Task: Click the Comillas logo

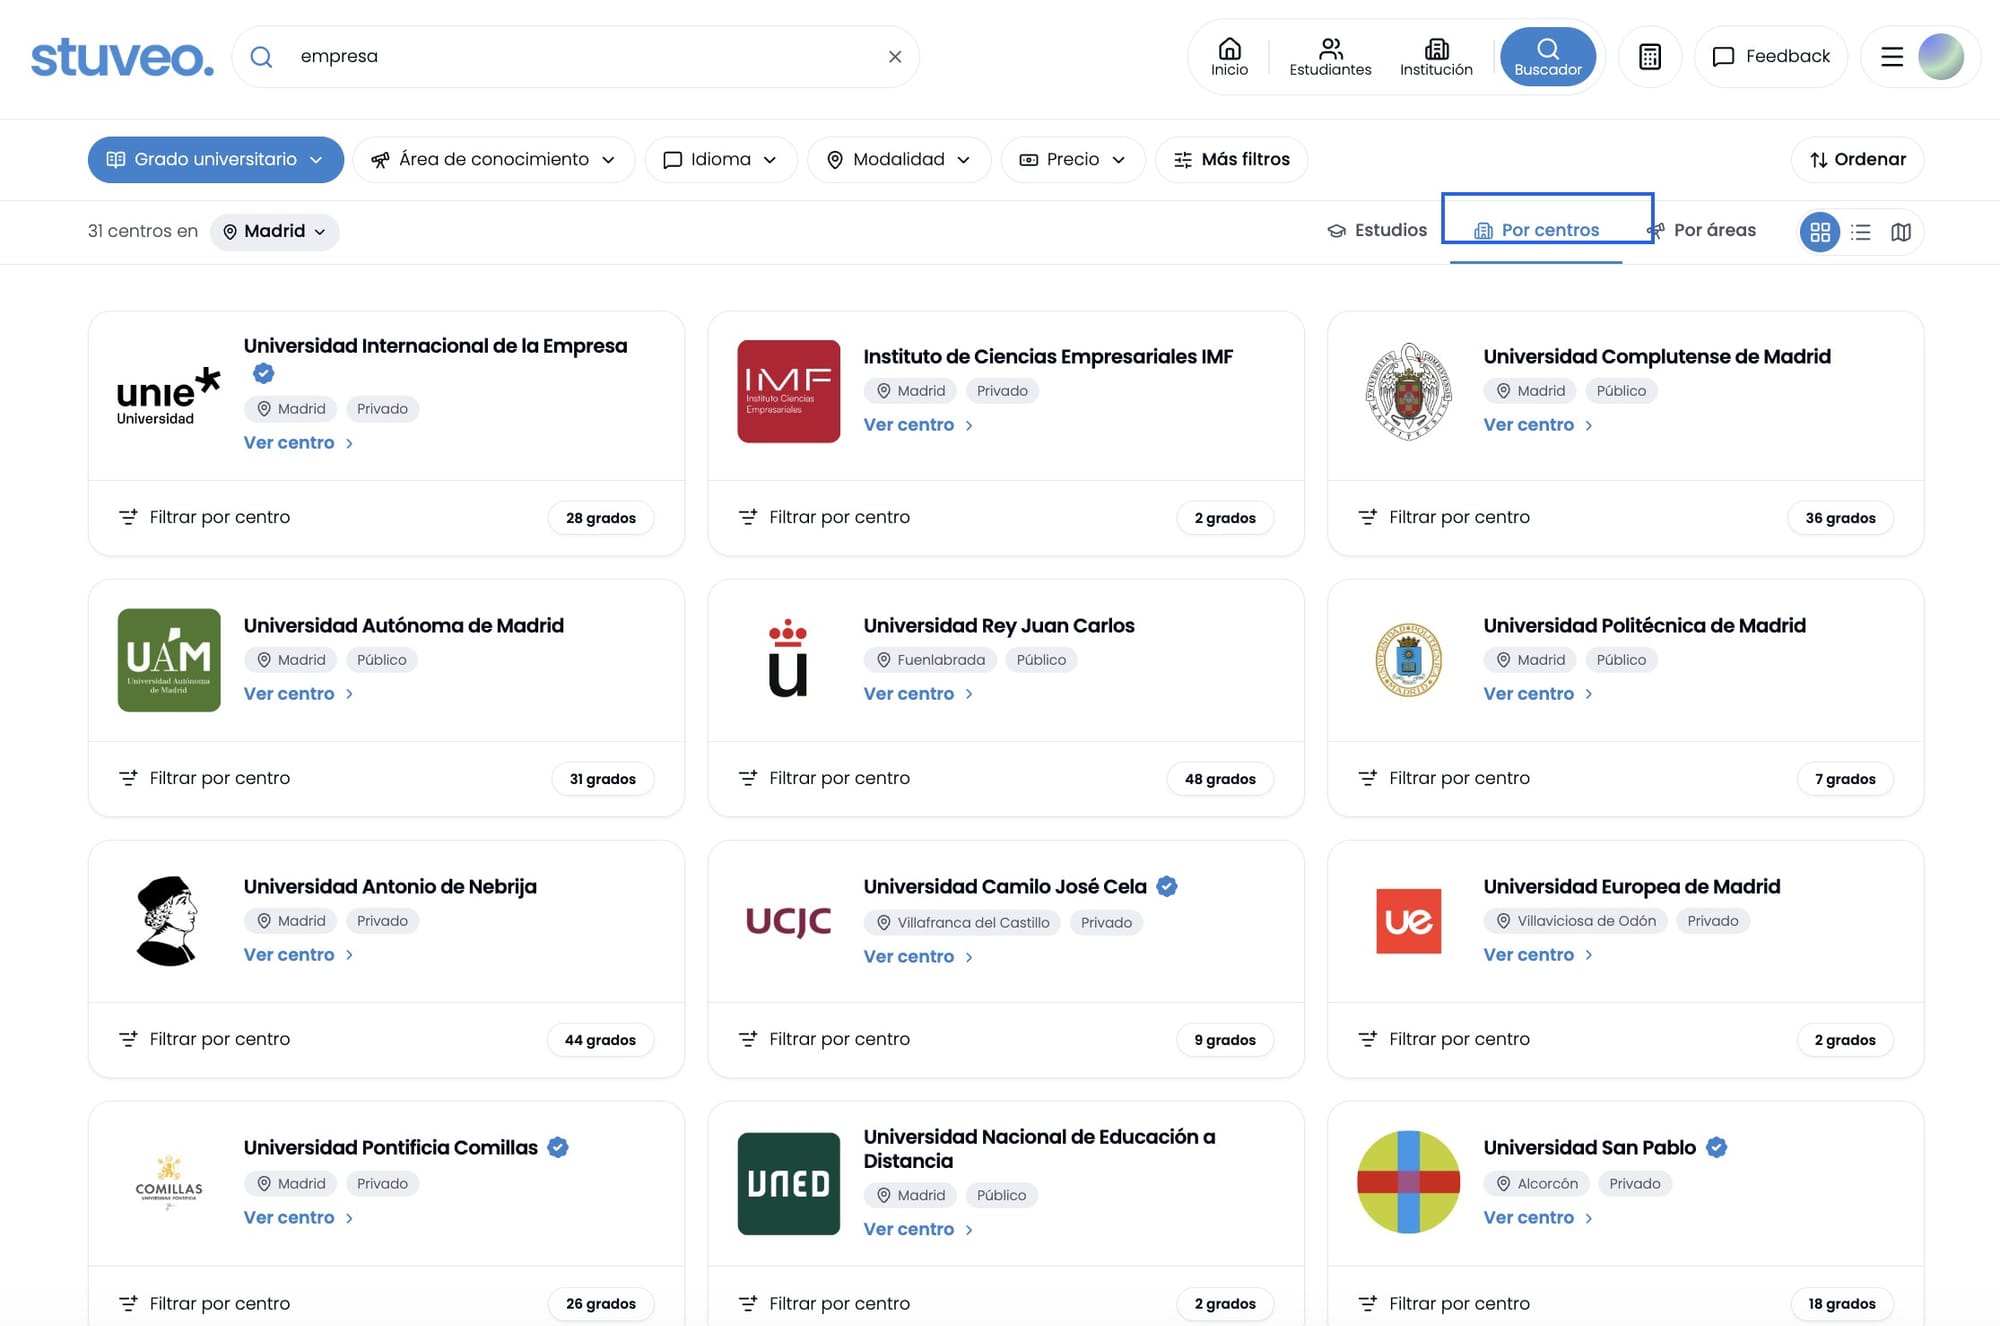Action: click(169, 1182)
